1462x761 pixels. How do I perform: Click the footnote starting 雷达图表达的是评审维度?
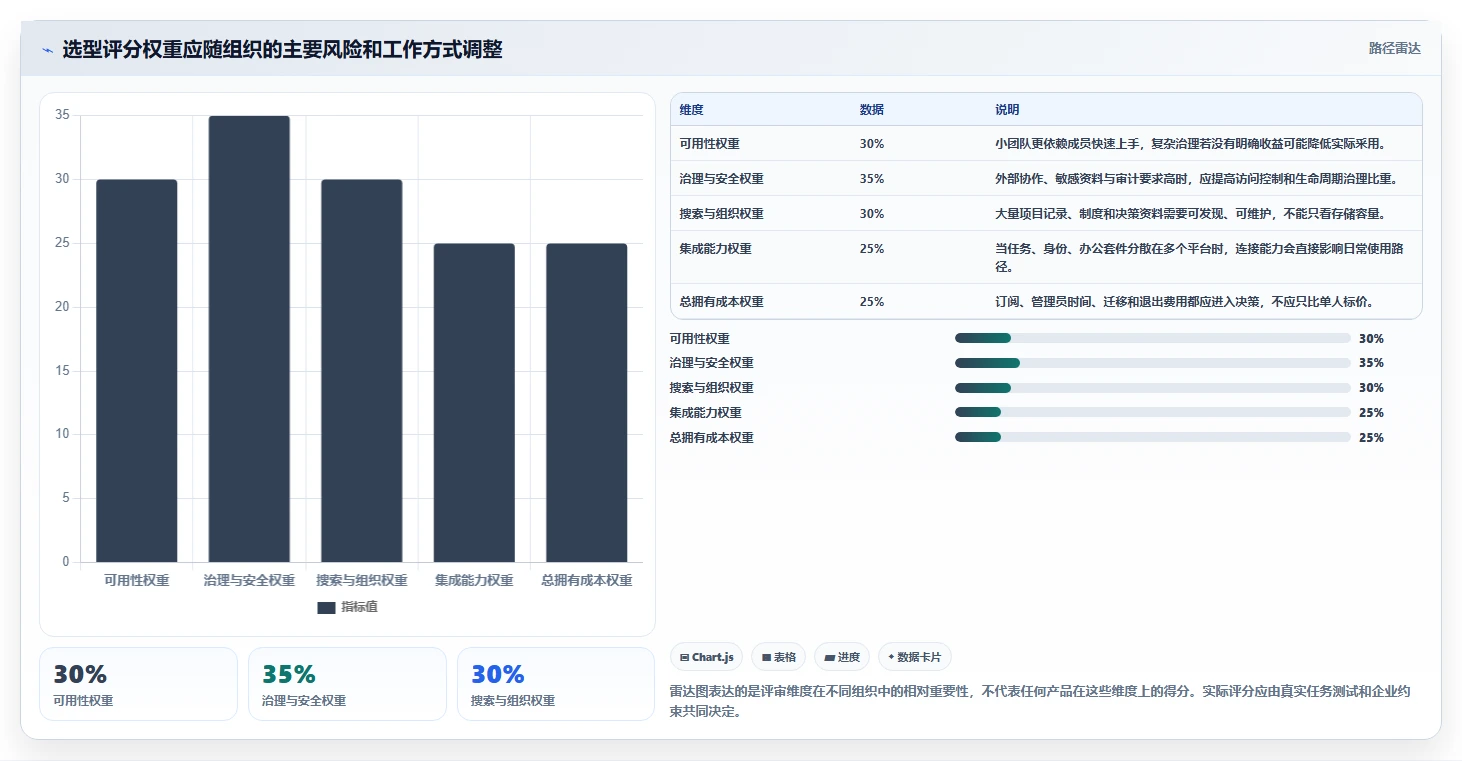(x=1040, y=703)
